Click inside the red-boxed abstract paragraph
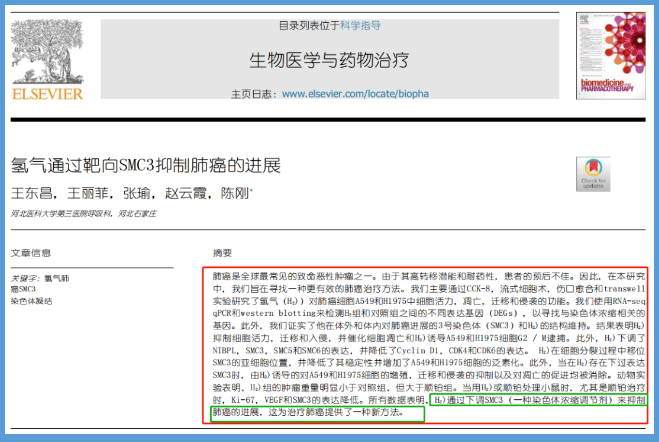Viewport: 659px width, 442px height. point(420,330)
